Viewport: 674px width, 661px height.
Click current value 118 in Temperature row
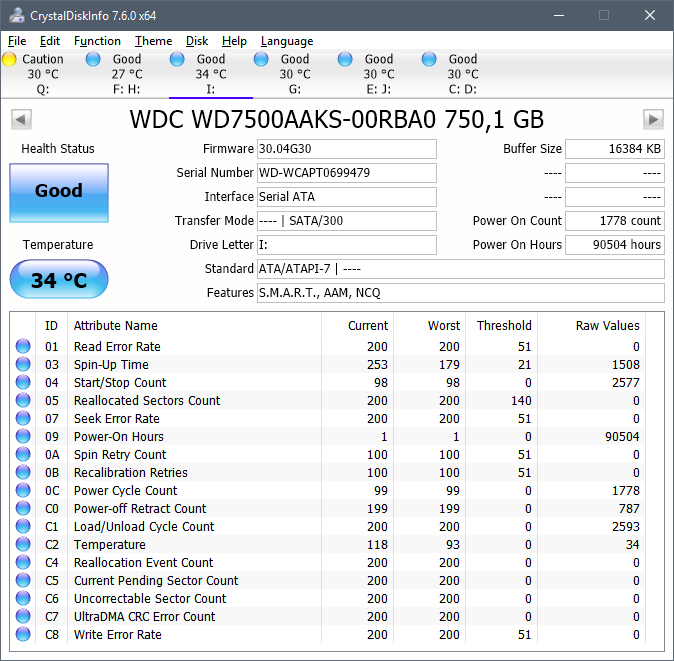point(377,545)
